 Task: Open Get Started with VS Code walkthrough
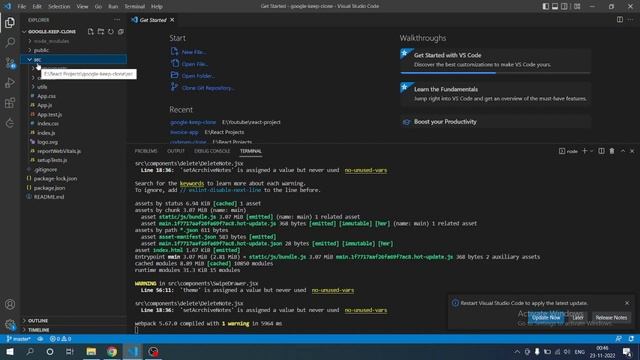coord(496,60)
